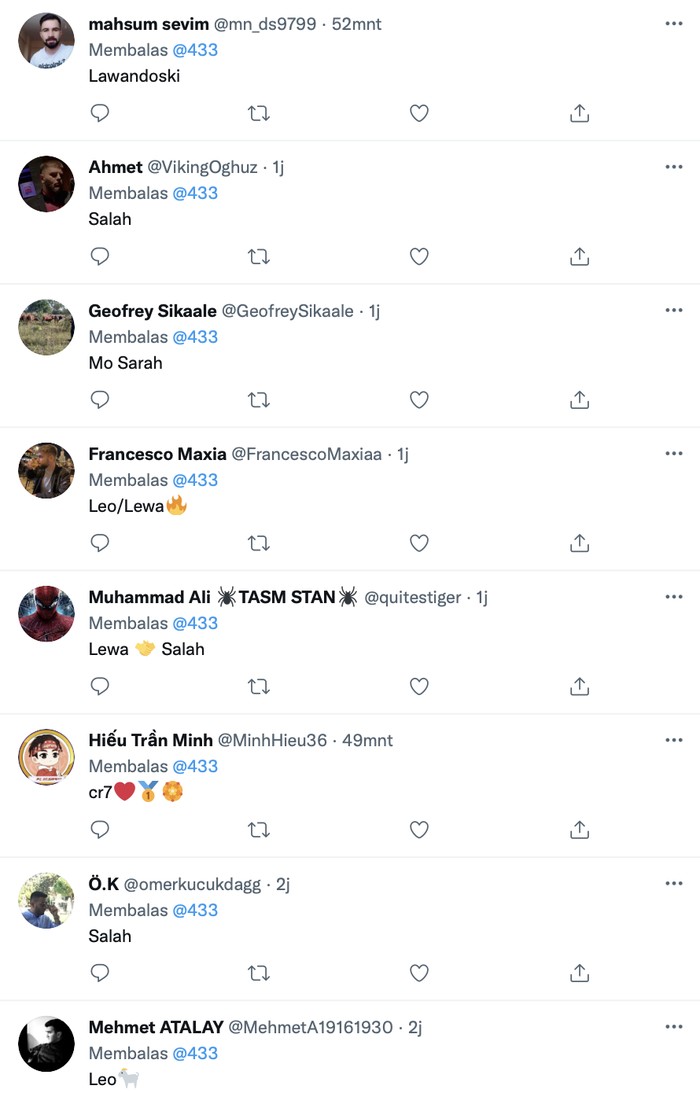The width and height of the screenshot is (700, 1093).
Task: Open the 52mnt timestamp on mahsum sevim's tweet
Action: pos(359,24)
